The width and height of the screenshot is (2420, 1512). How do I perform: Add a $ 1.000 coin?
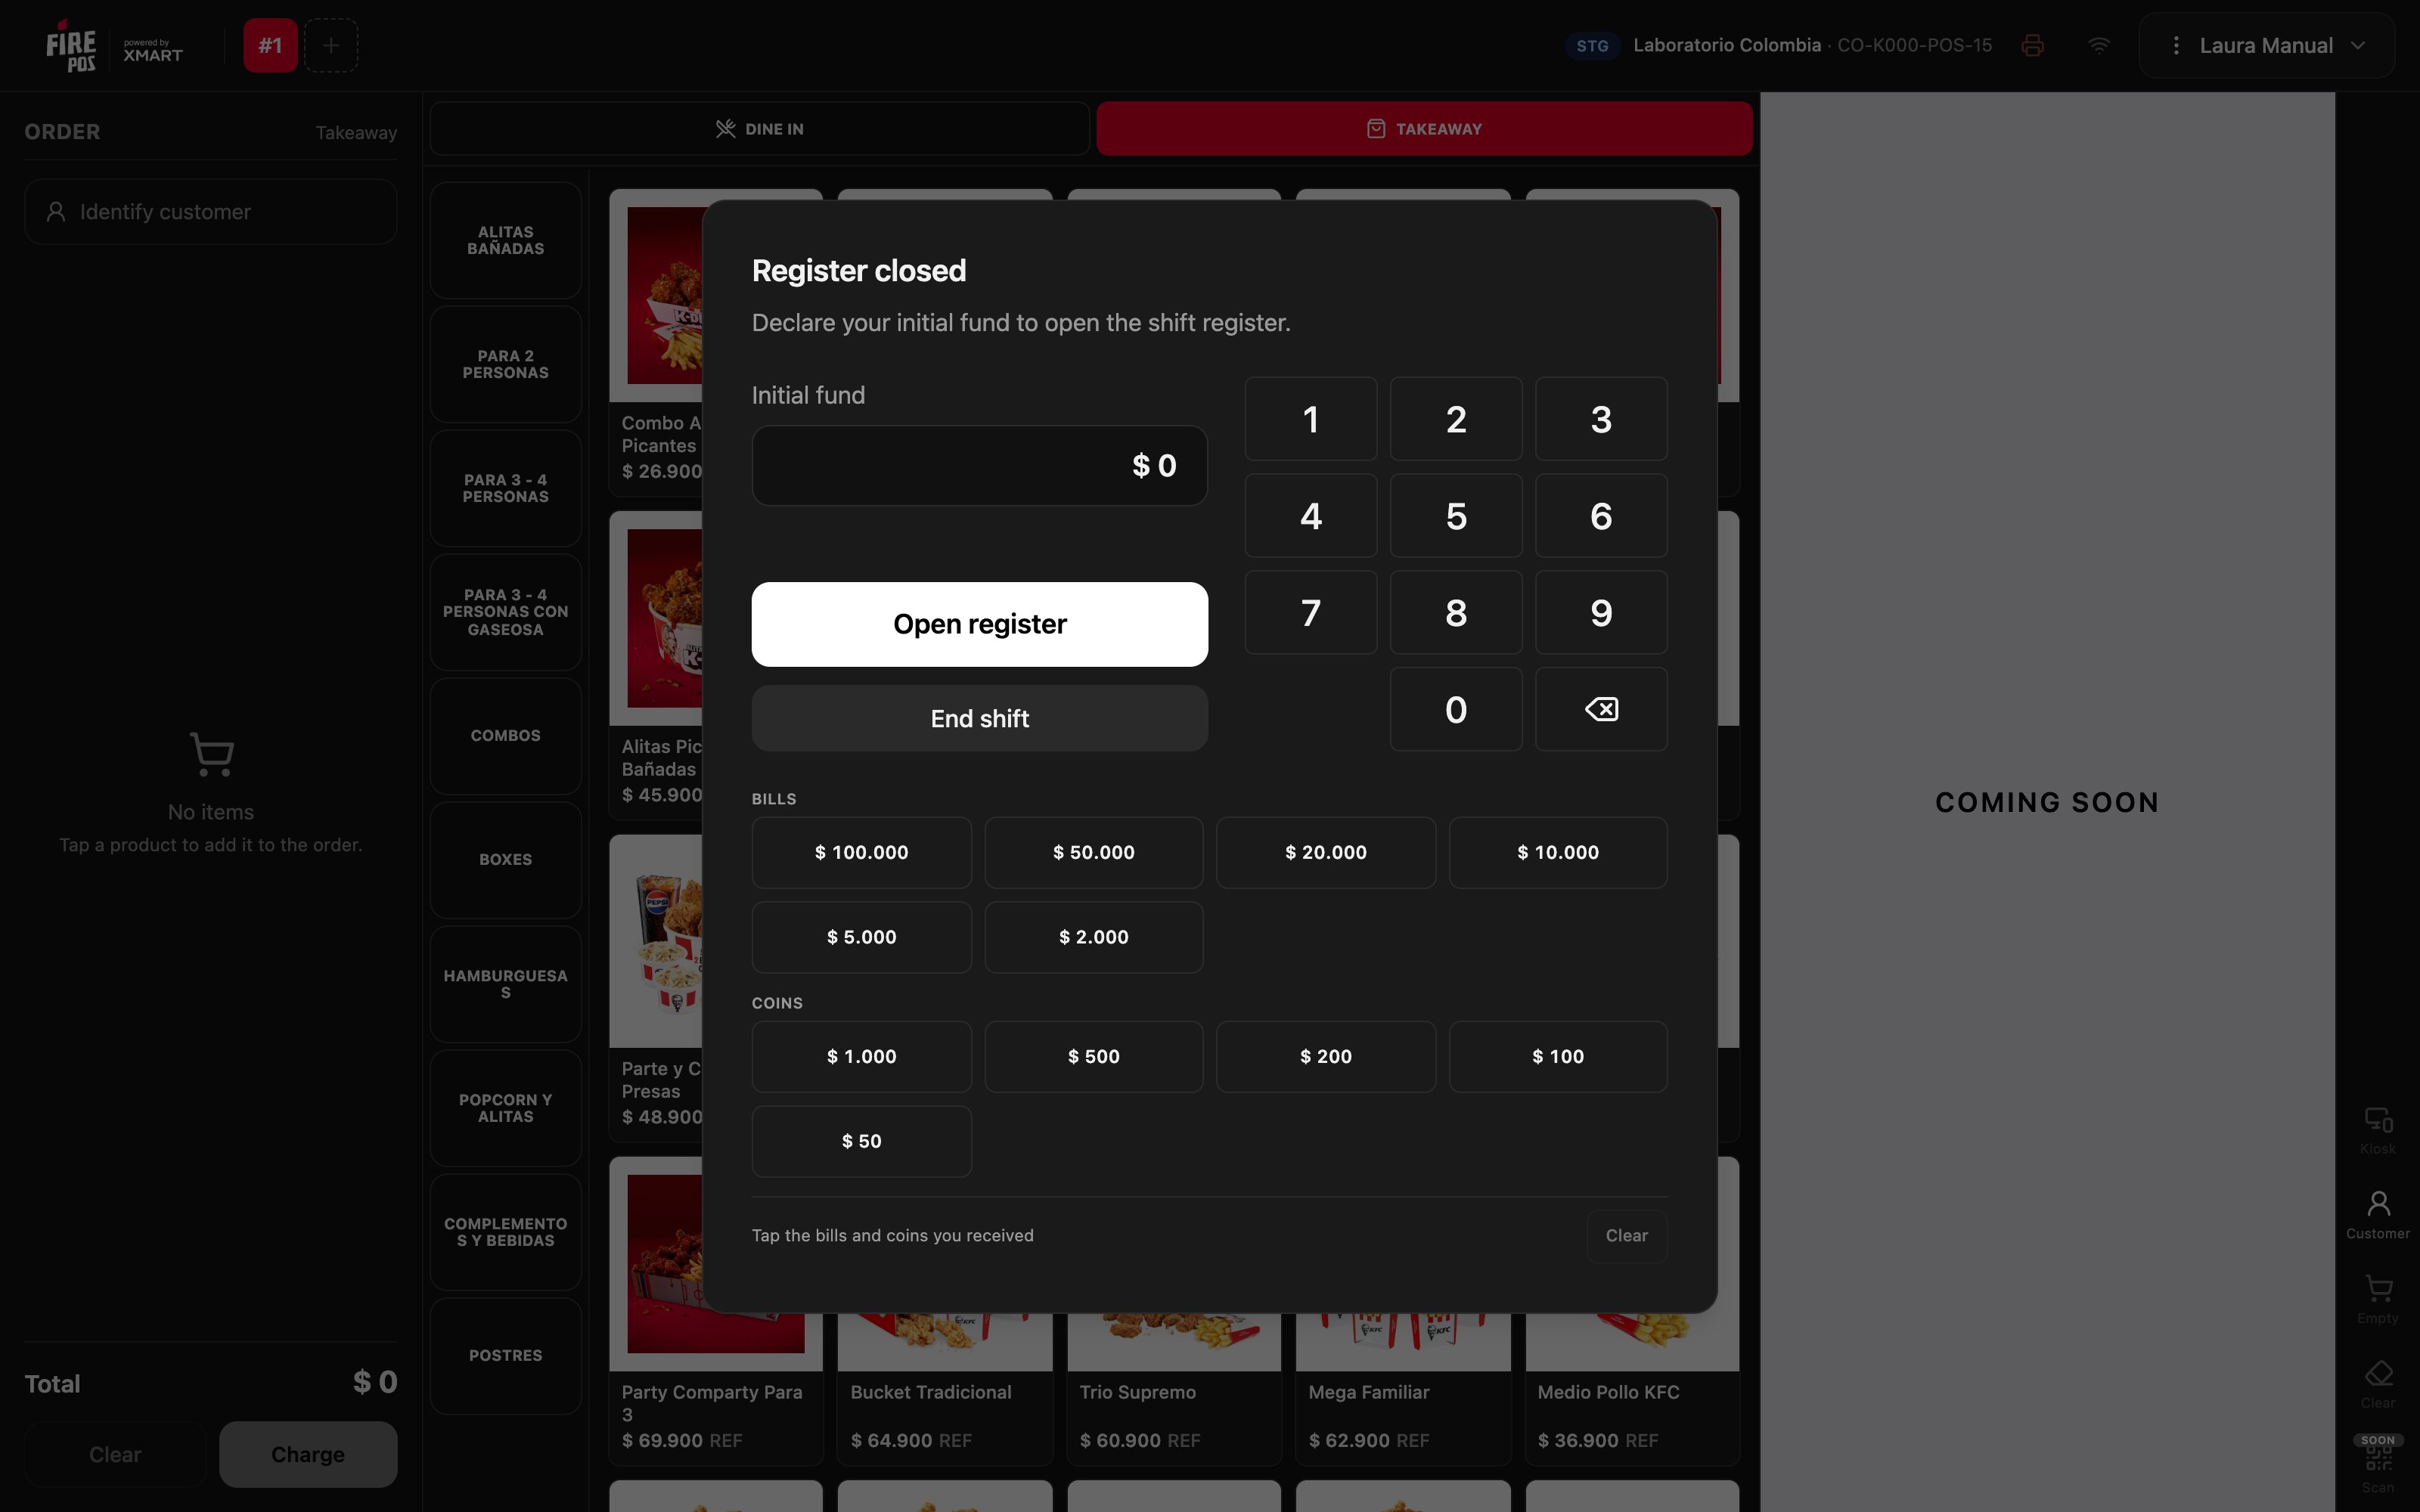(862, 1057)
